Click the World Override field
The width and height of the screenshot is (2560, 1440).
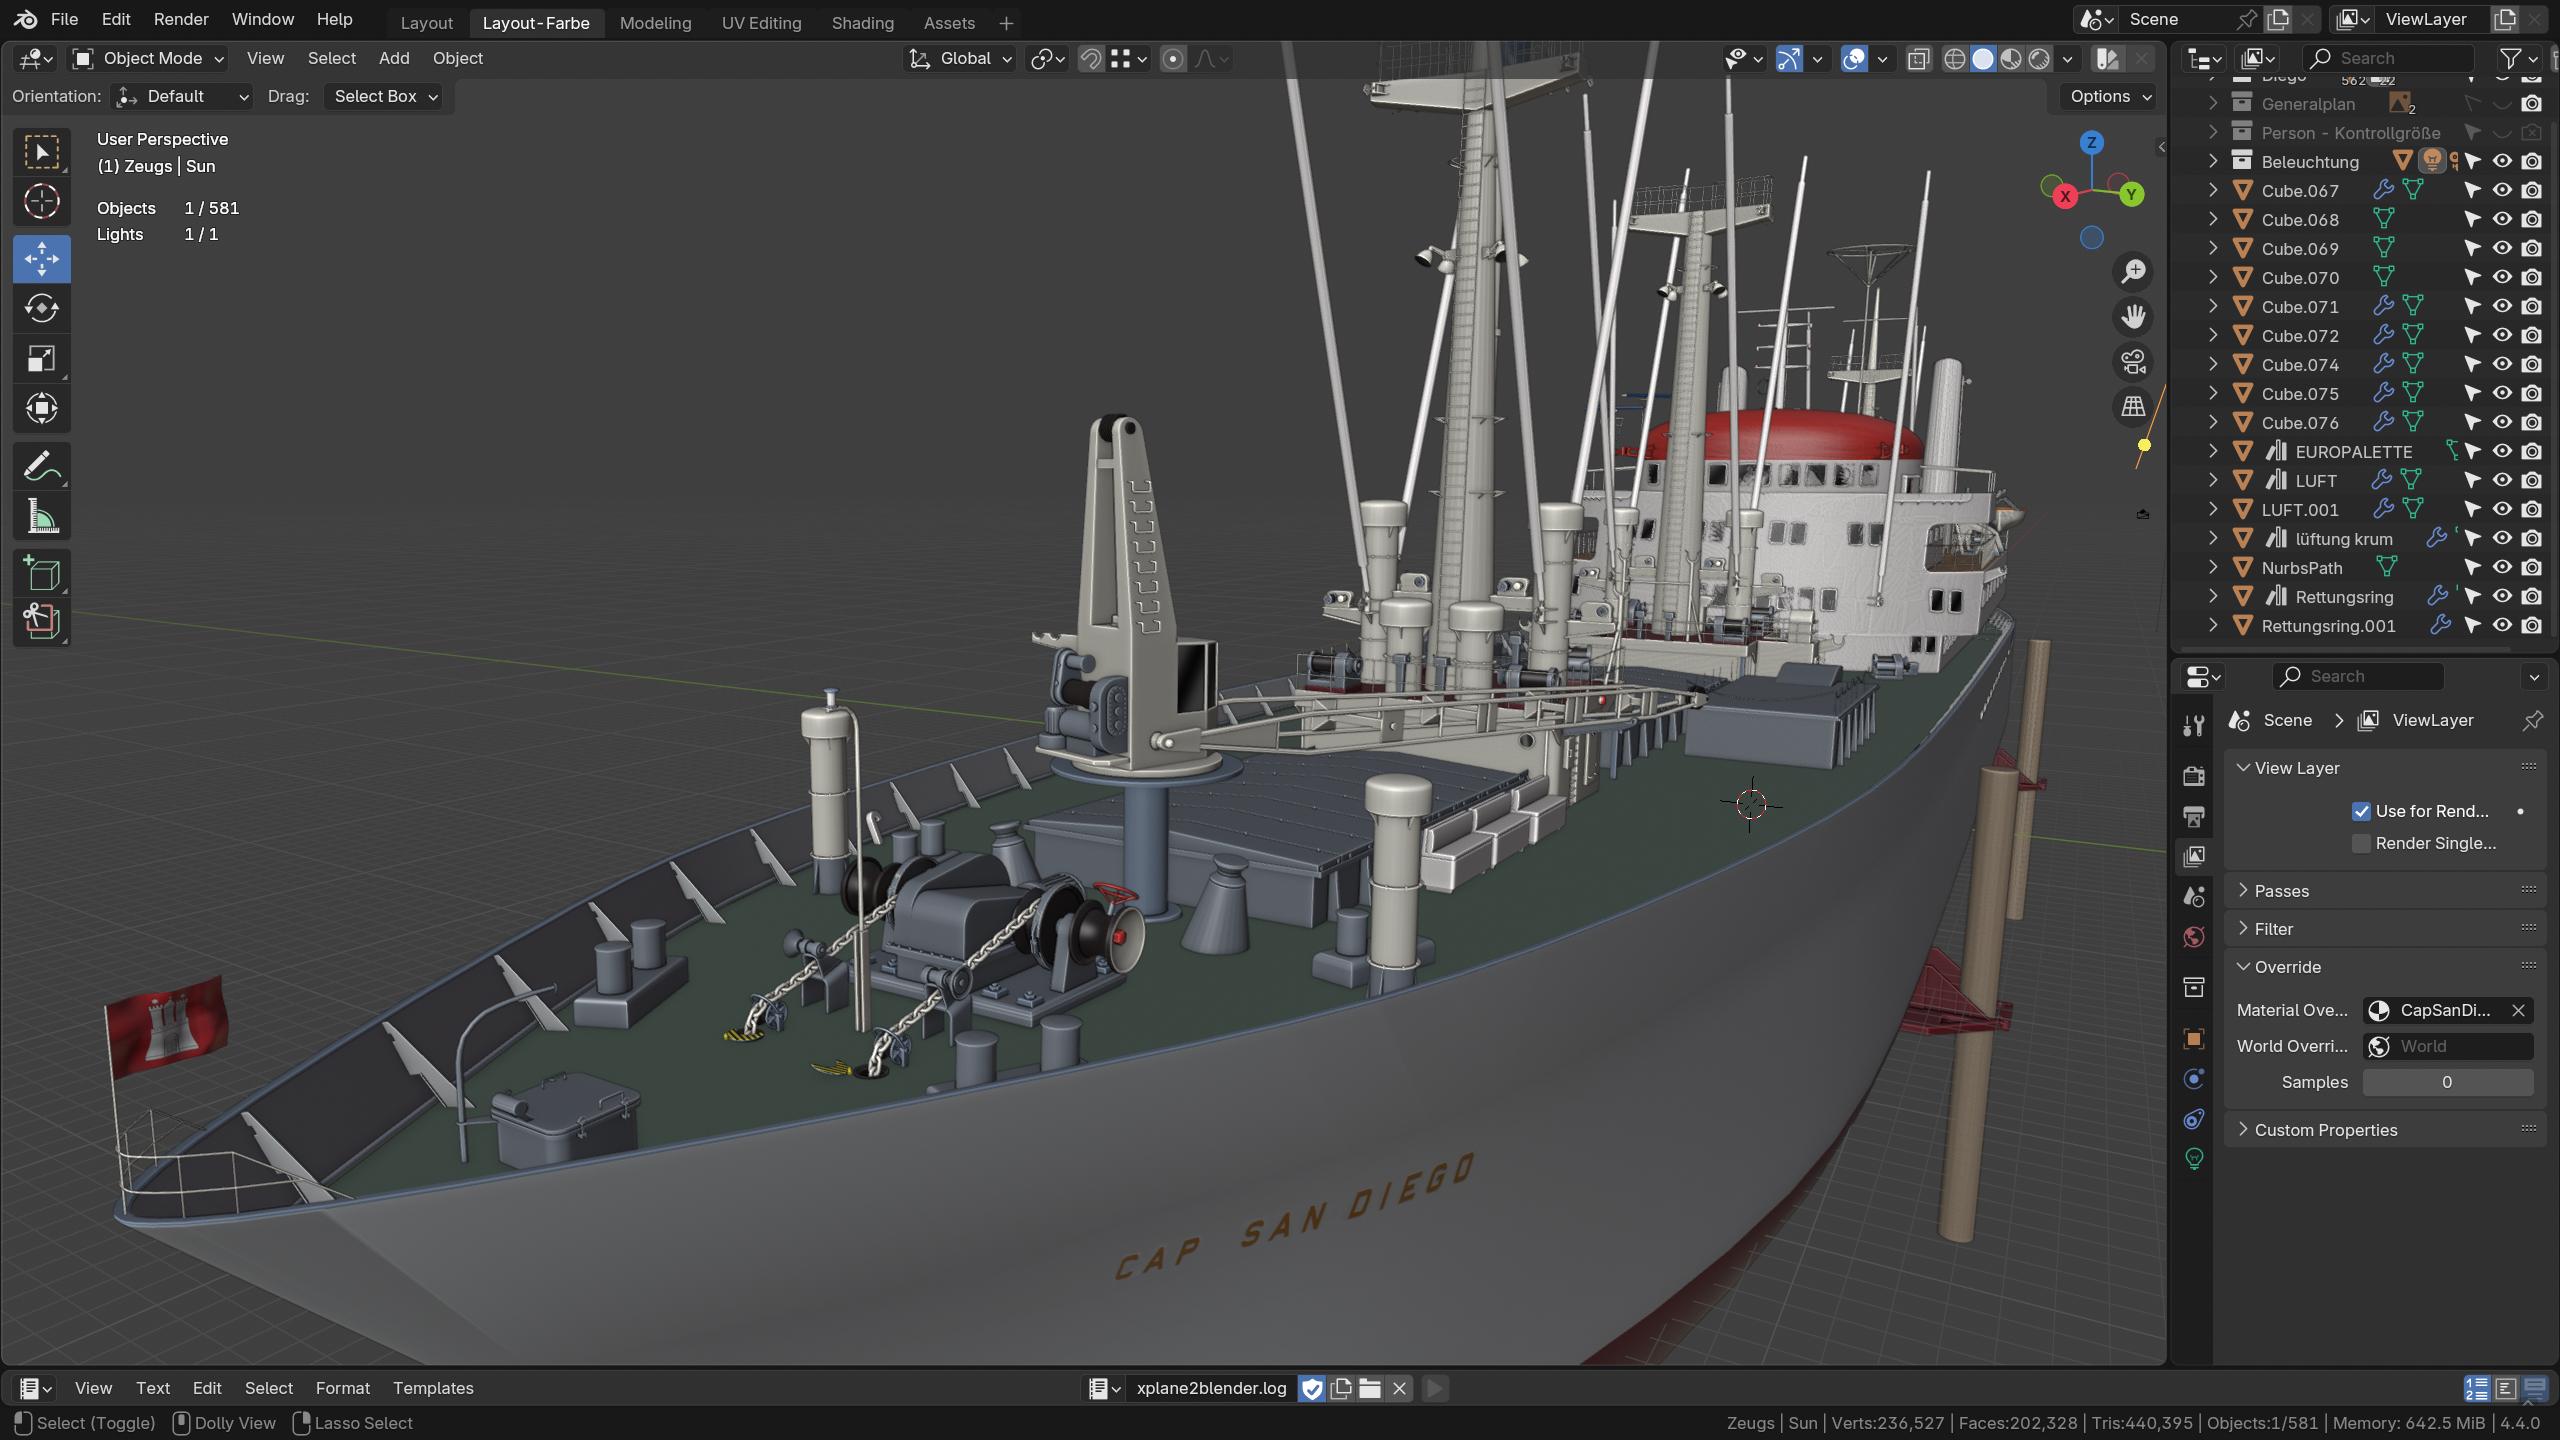click(2447, 1046)
